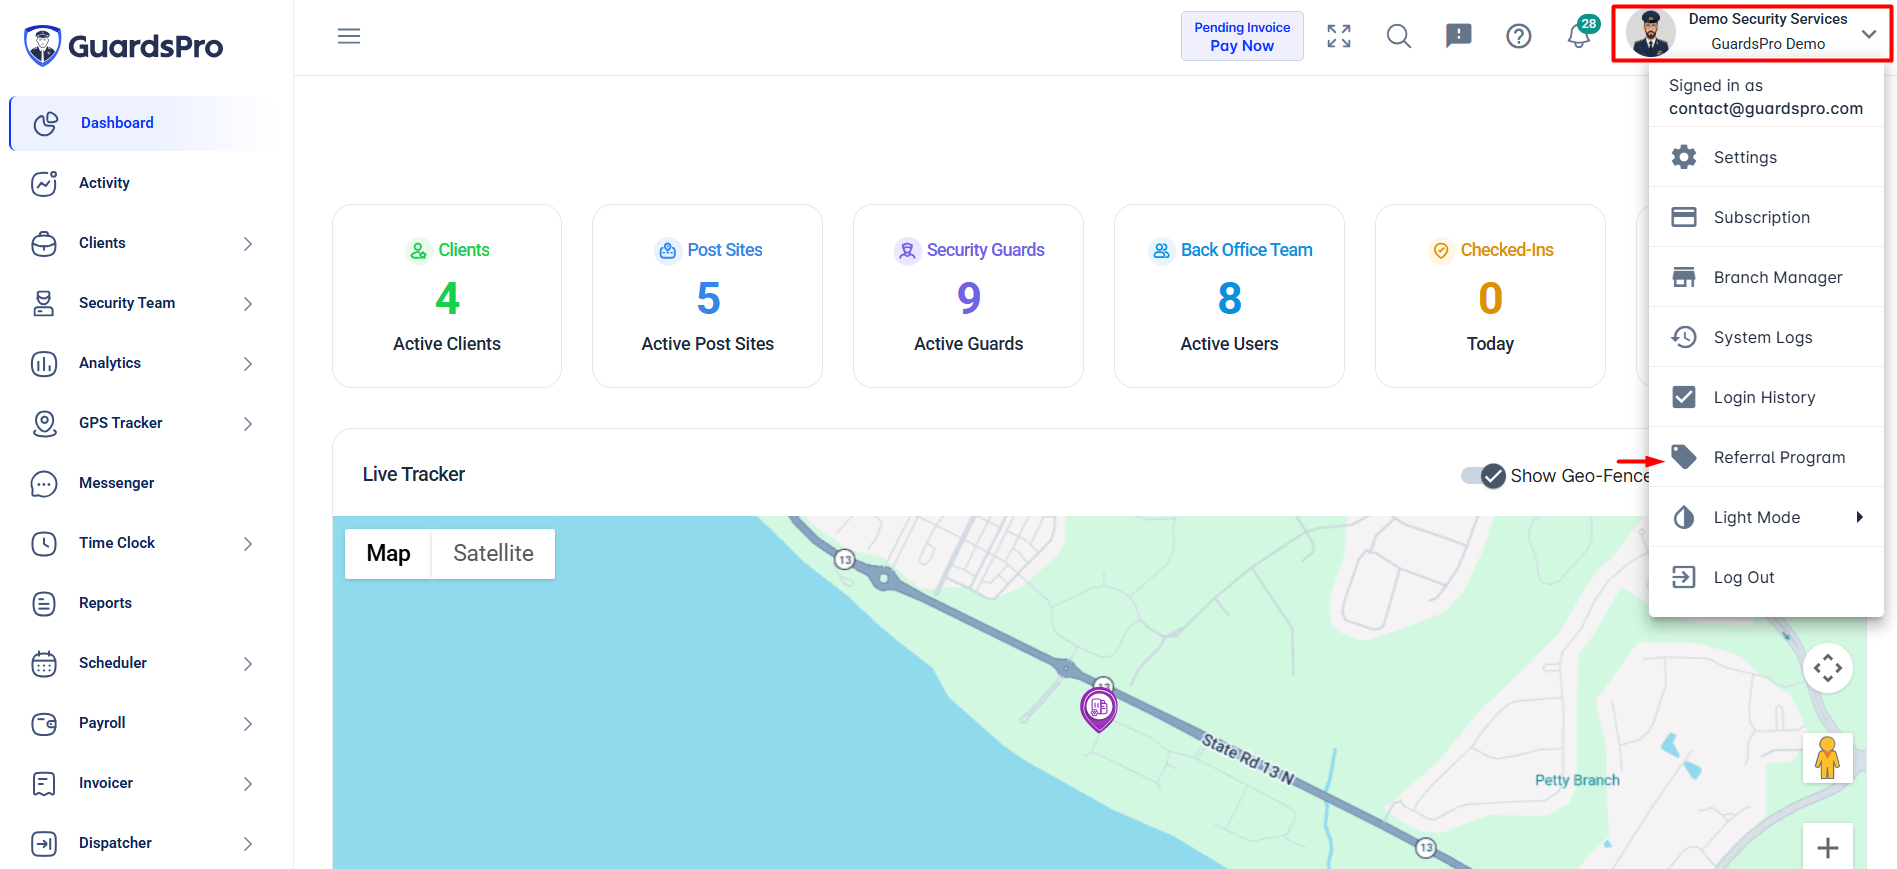Click the Live Tracker heading

(414, 474)
